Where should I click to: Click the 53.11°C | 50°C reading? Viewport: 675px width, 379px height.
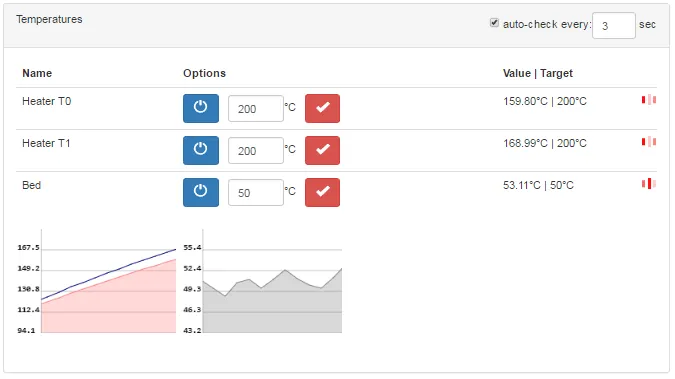click(x=538, y=185)
